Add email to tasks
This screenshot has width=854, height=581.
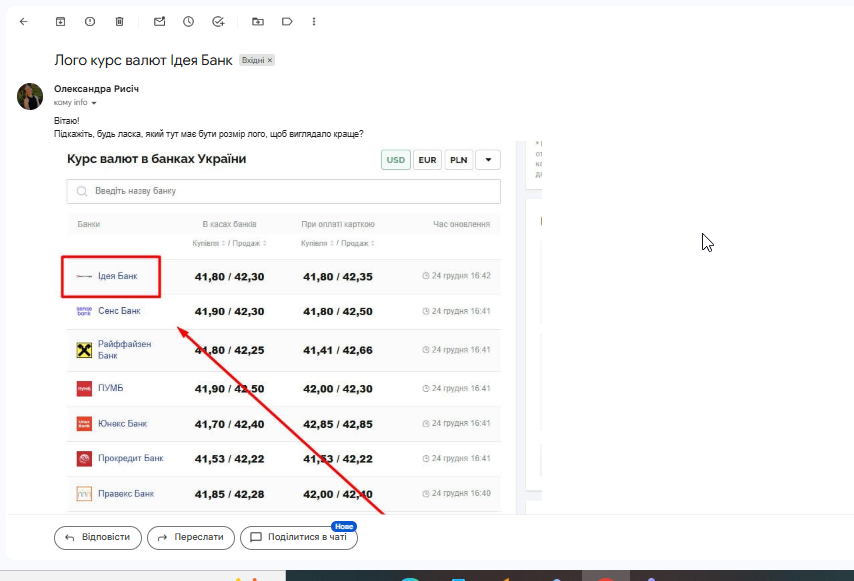(218, 22)
